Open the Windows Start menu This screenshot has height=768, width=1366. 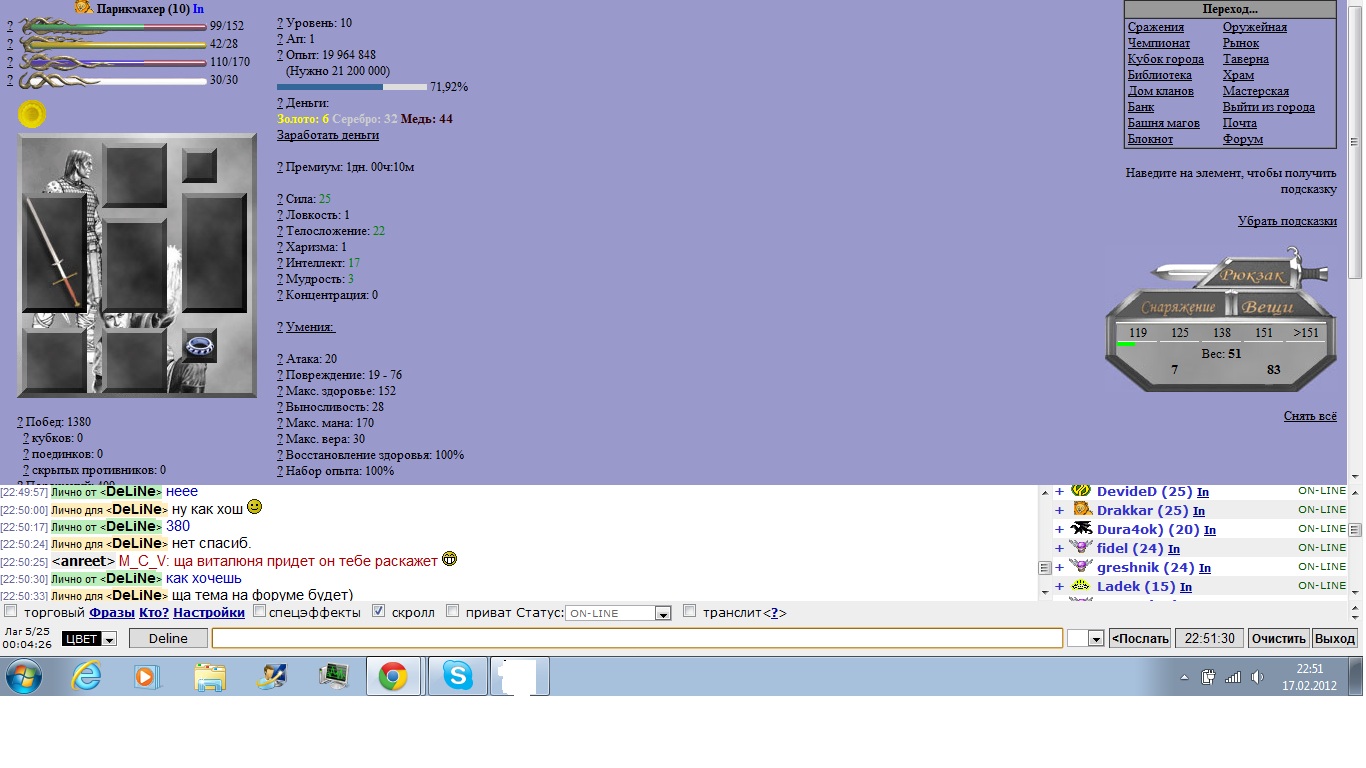pyautogui.click(x=24, y=677)
